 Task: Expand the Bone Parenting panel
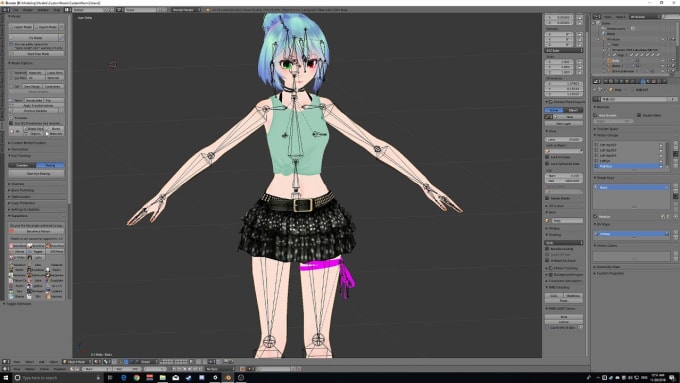coord(22,190)
